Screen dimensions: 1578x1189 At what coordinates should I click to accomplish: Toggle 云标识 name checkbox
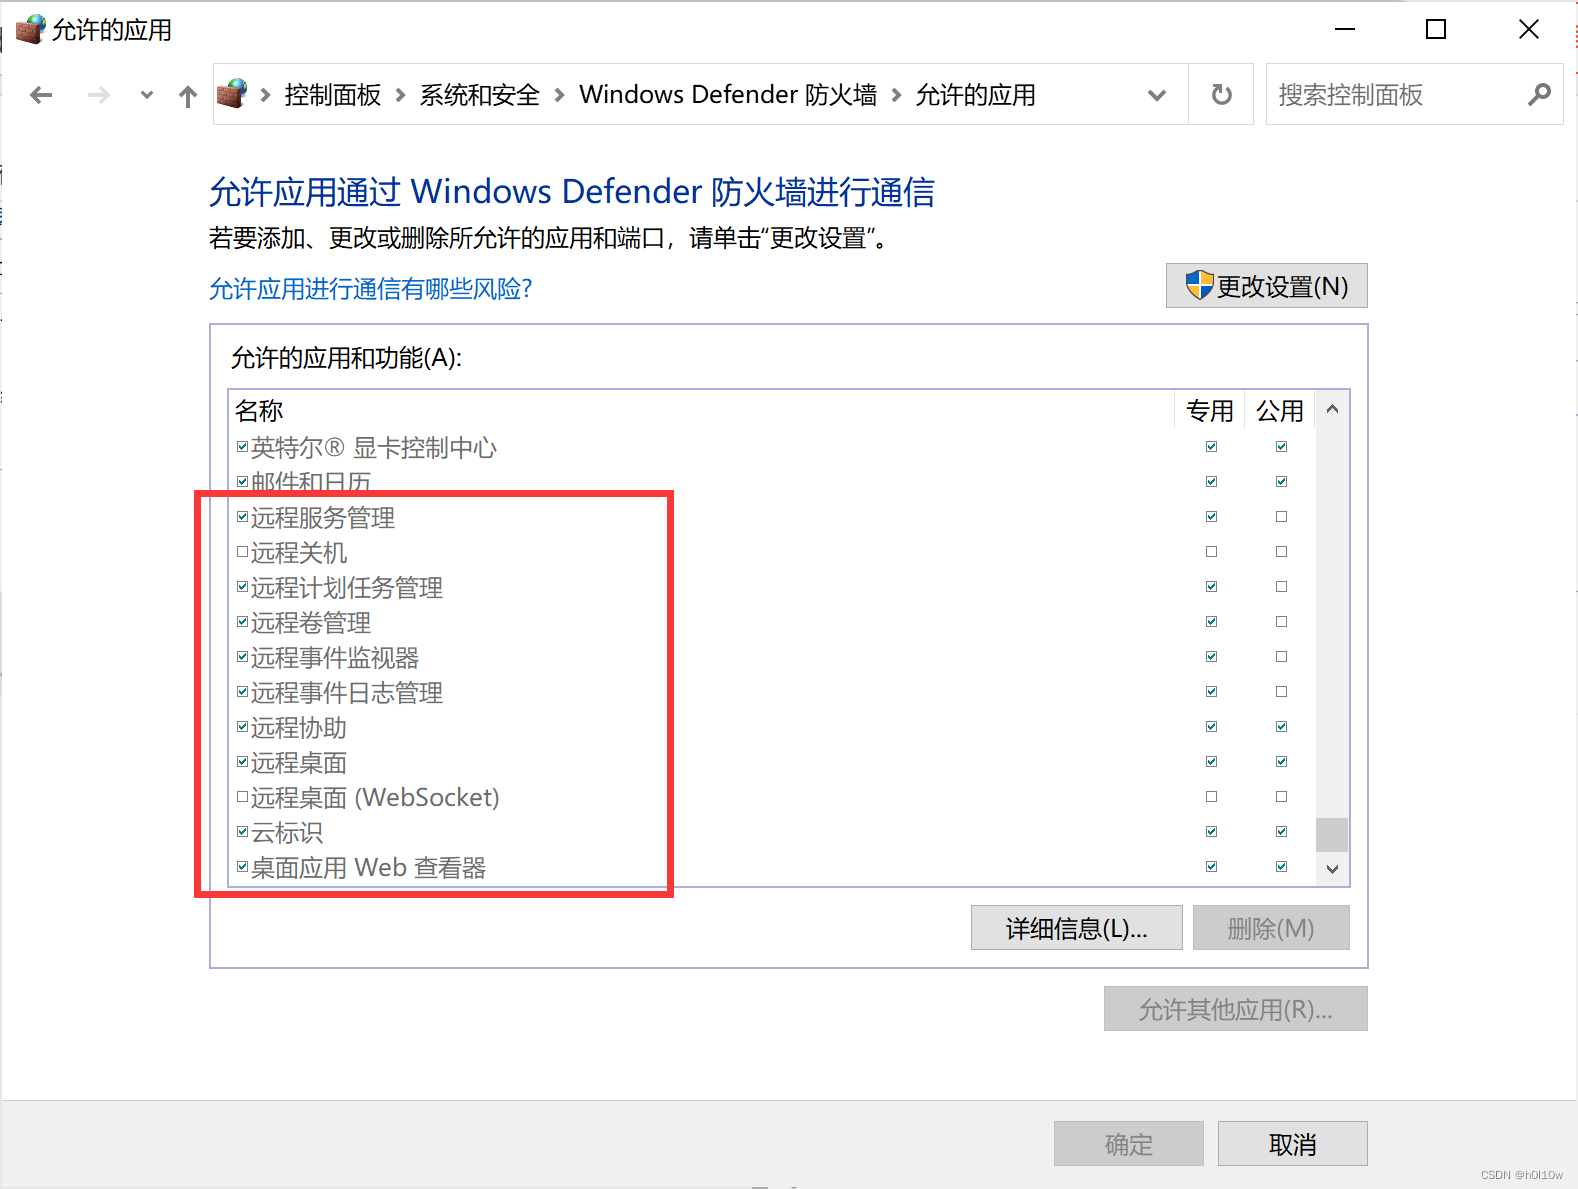point(242,832)
